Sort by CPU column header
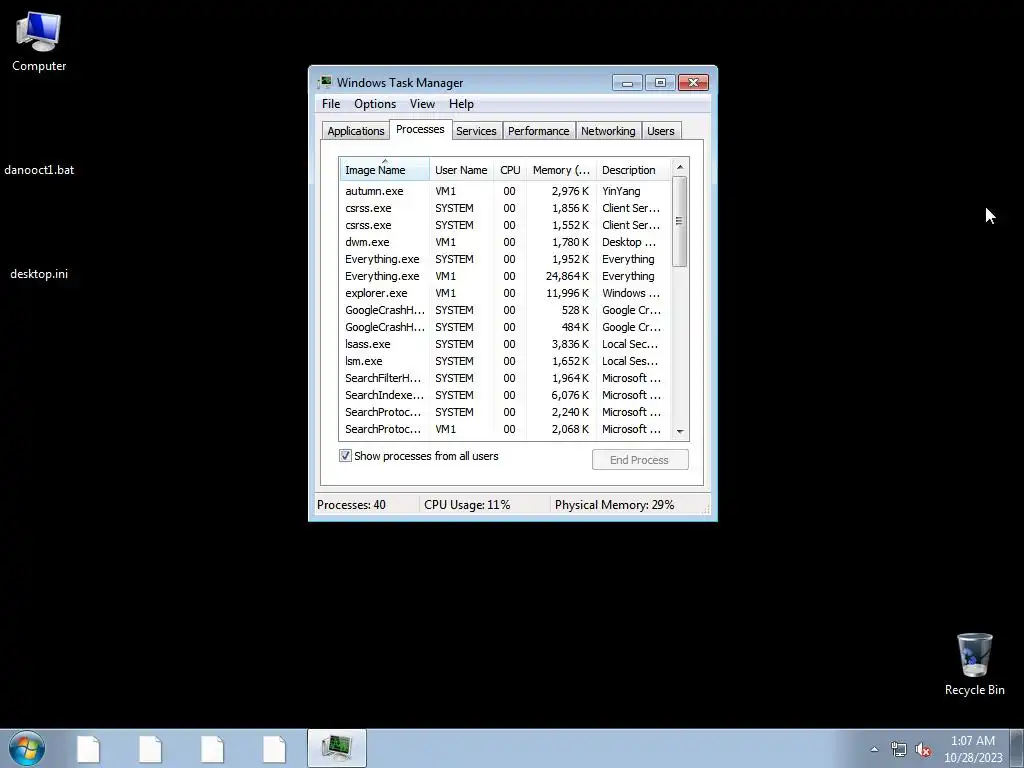Viewport: 1024px width, 768px height. pyautogui.click(x=510, y=170)
